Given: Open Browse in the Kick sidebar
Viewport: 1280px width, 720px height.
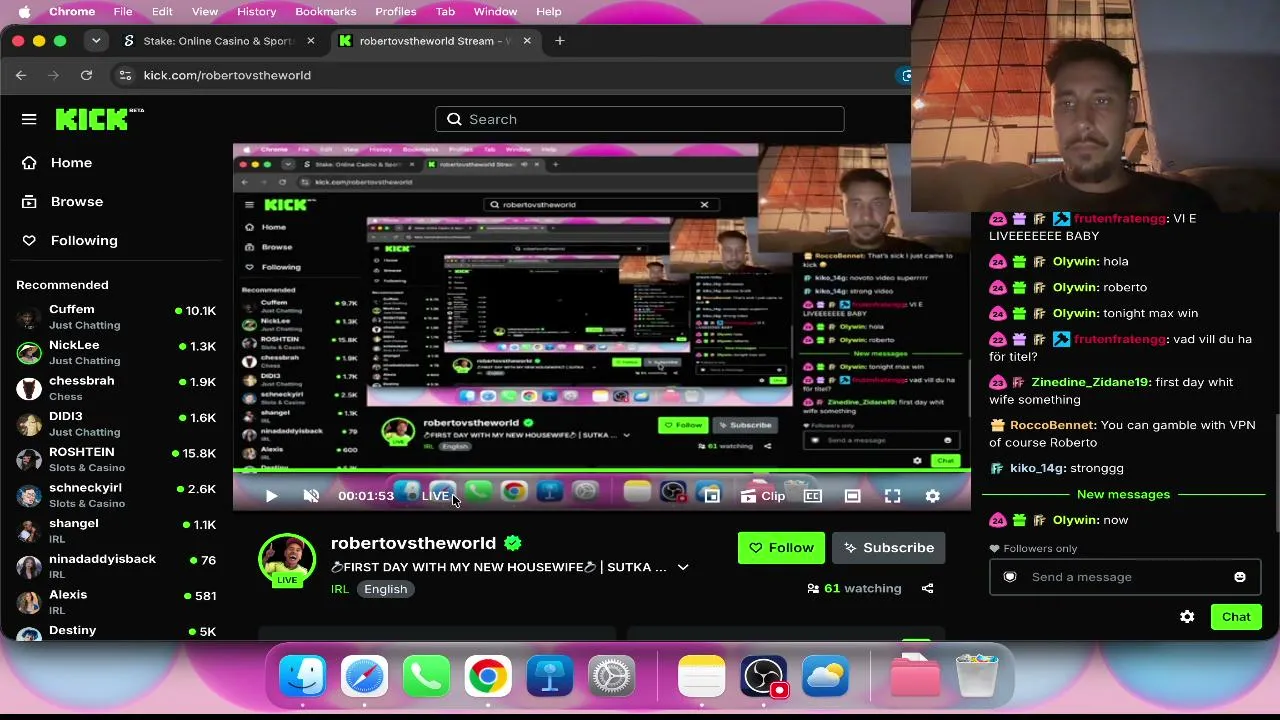Looking at the screenshot, I should (x=77, y=202).
